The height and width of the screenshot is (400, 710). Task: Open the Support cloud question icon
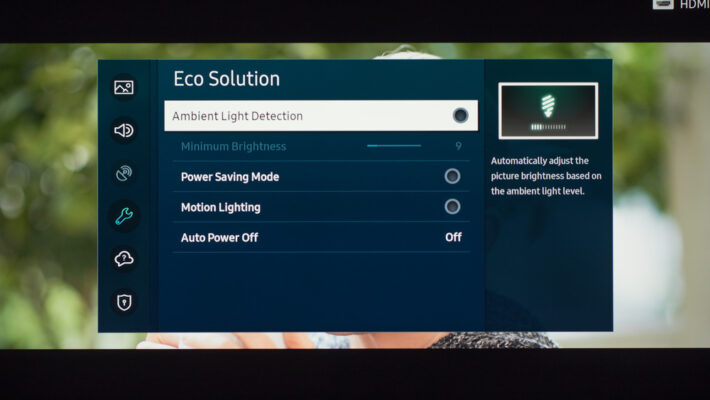point(124,259)
